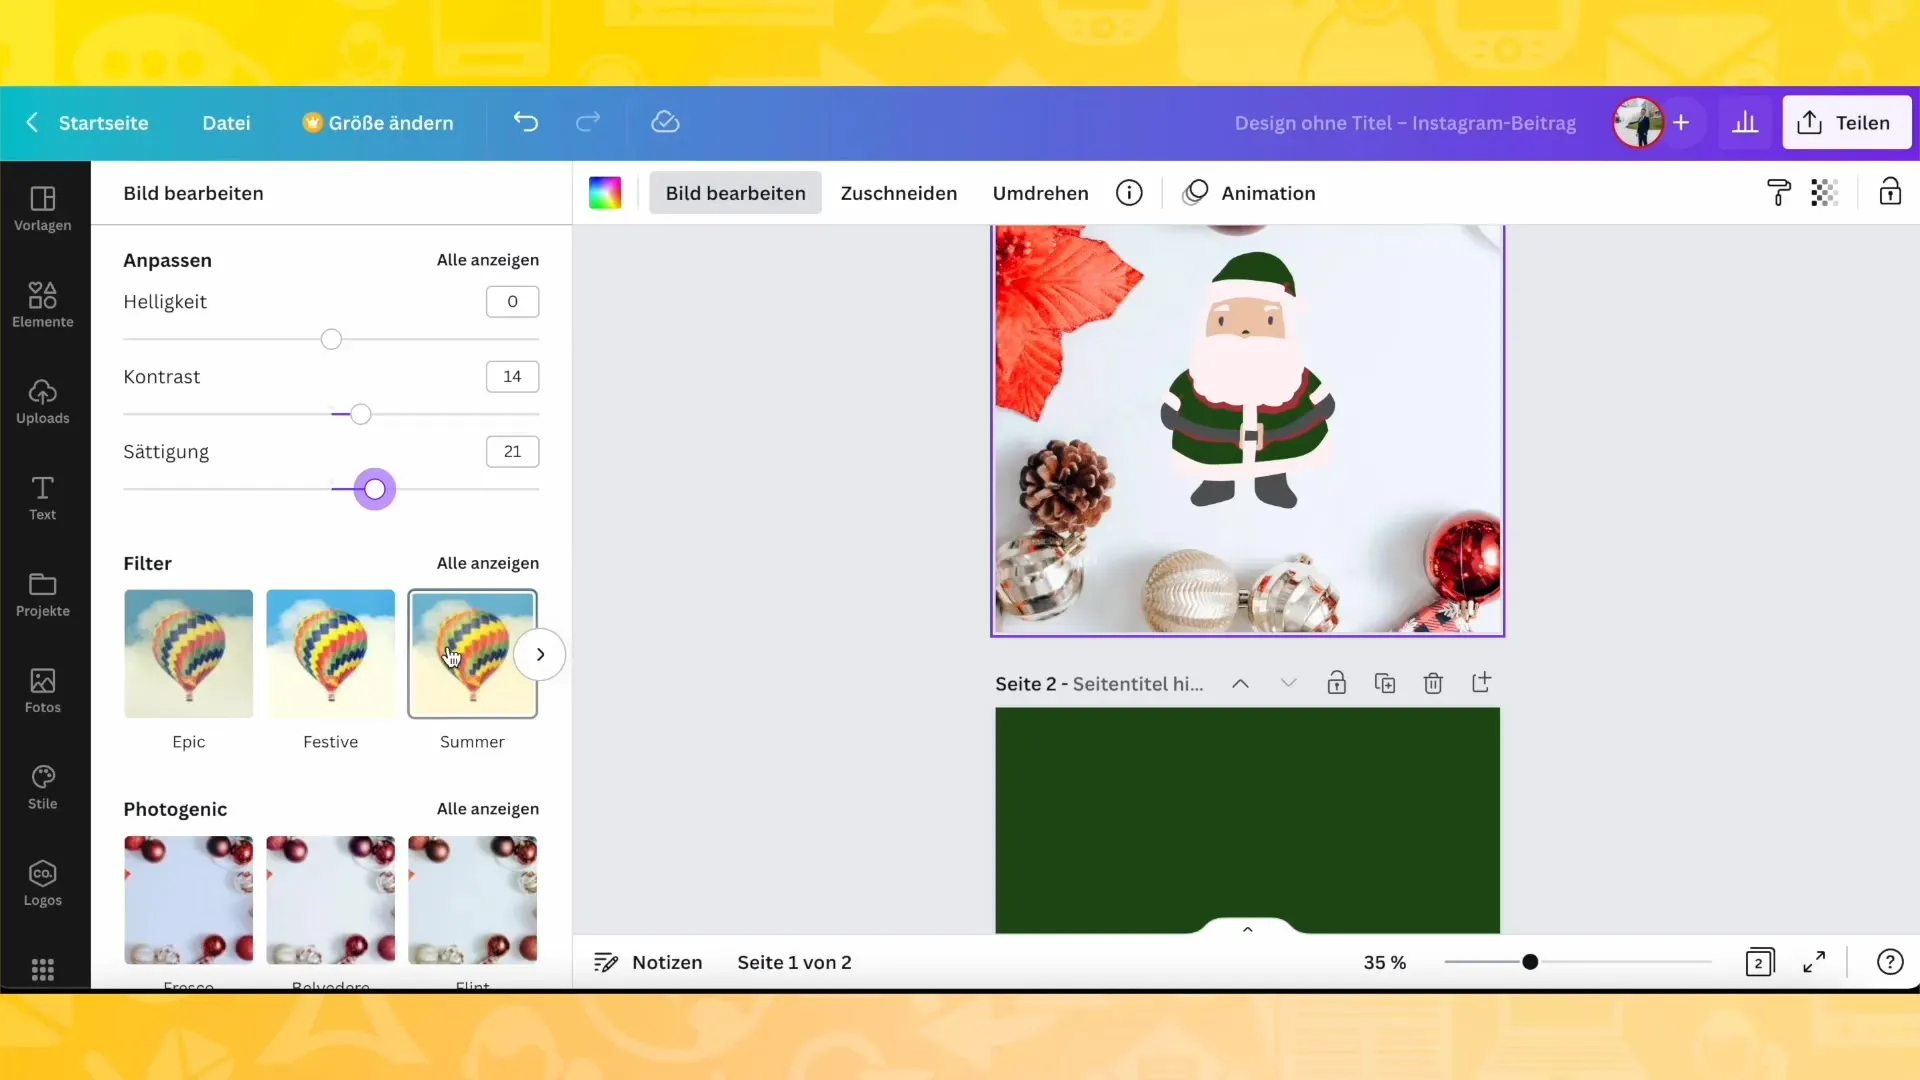
Task: Click the Redo arrow icon
Action: [587, 123]
